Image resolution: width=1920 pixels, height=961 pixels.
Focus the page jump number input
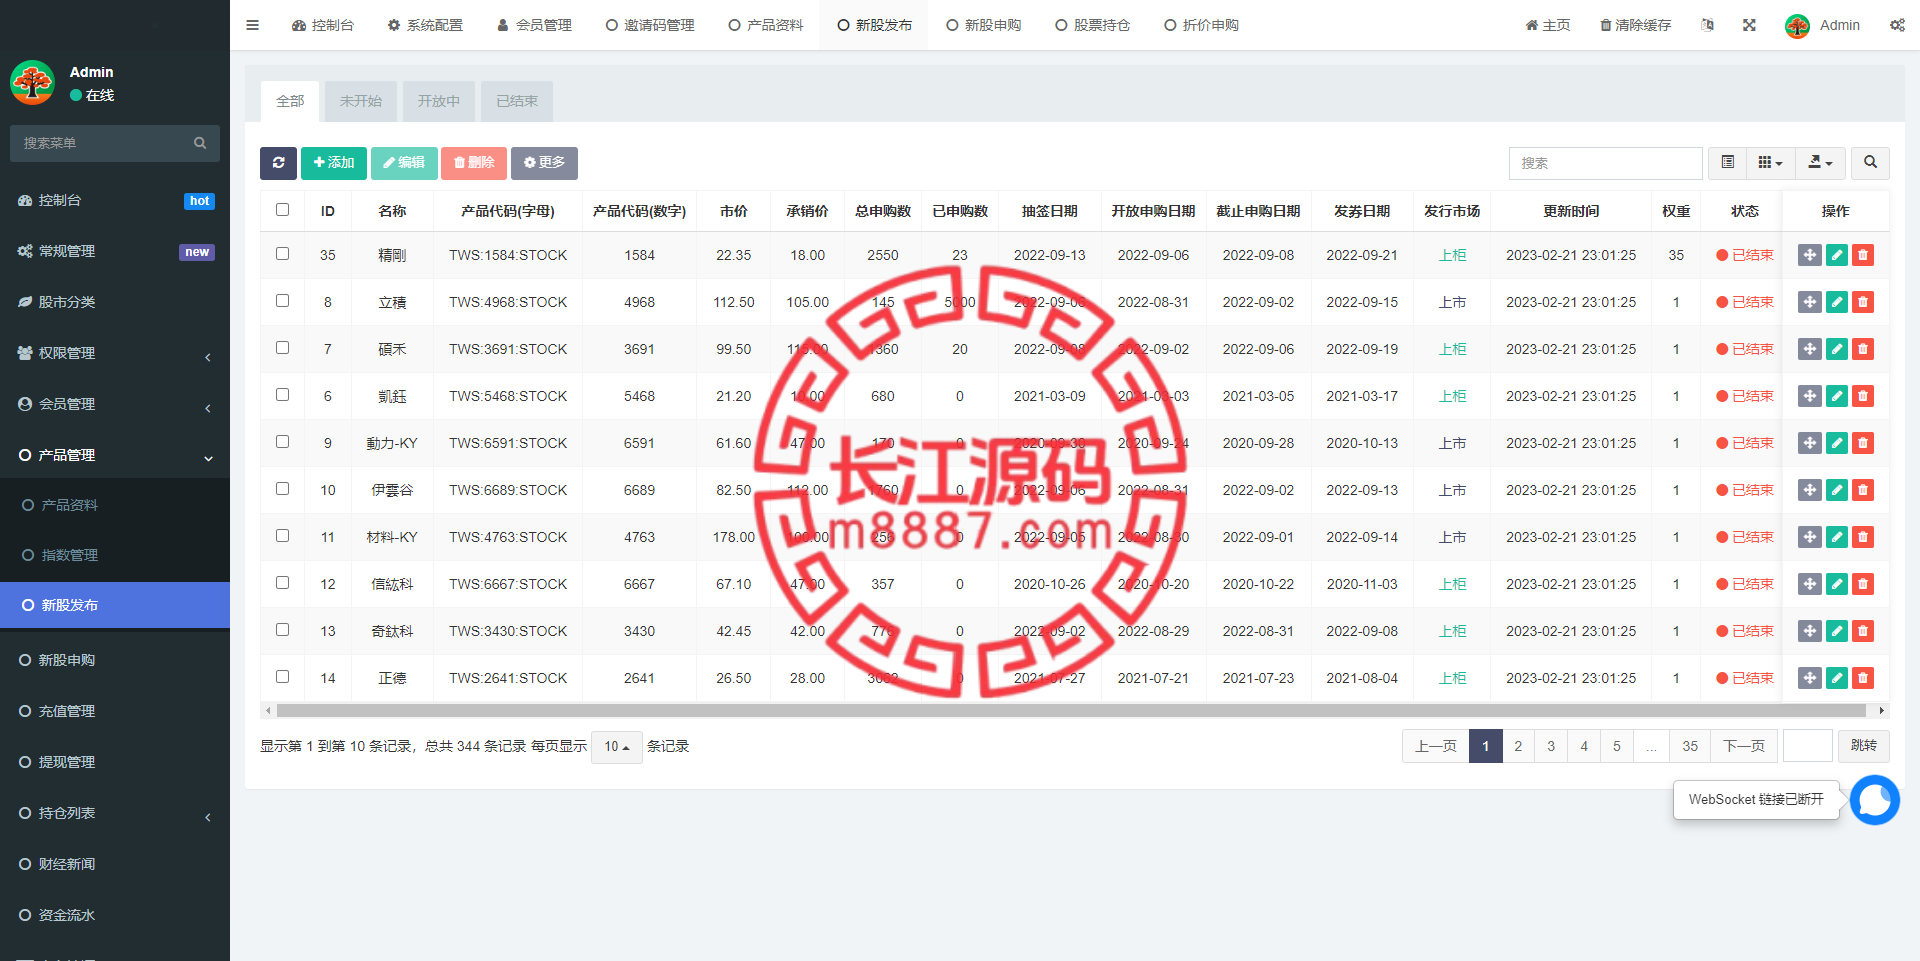(x=1807, y=746)
